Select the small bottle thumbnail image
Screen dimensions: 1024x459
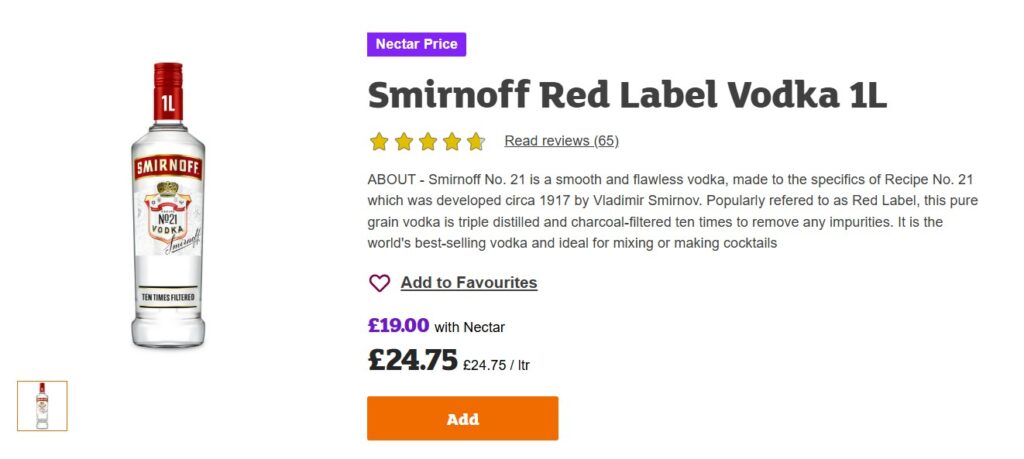tap(42, 406)
